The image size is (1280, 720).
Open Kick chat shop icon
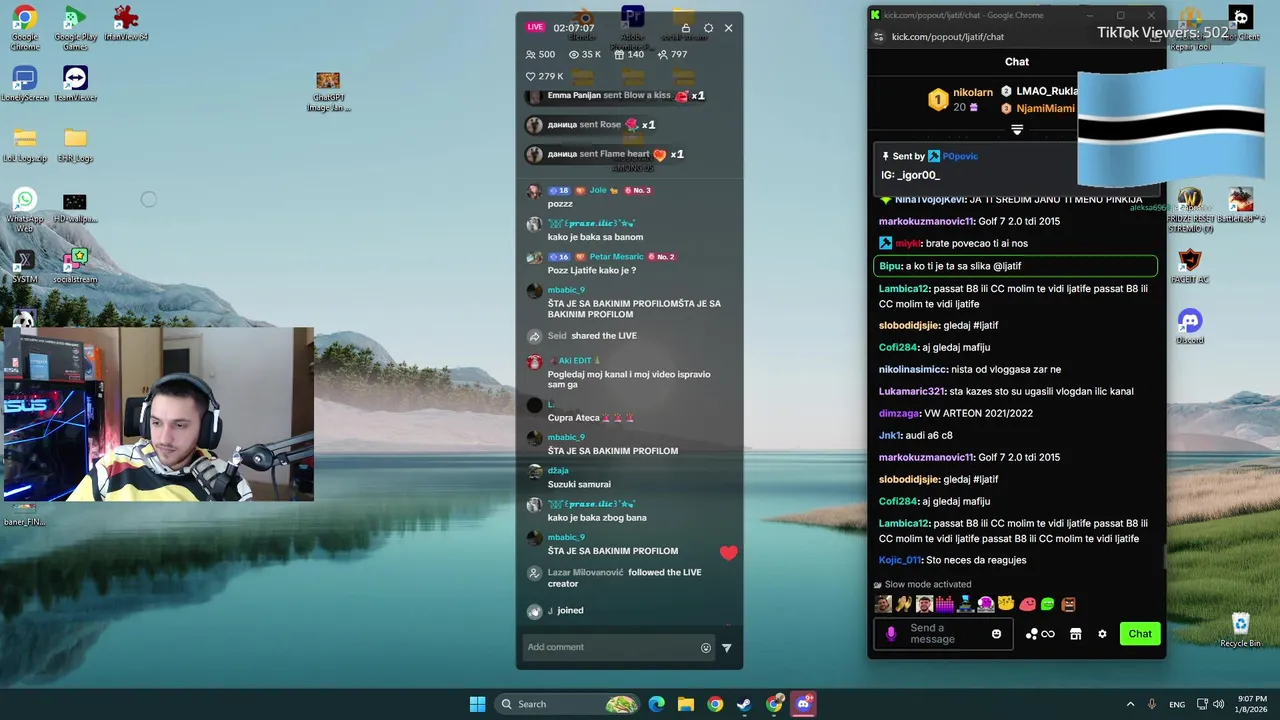[1076, 634]
